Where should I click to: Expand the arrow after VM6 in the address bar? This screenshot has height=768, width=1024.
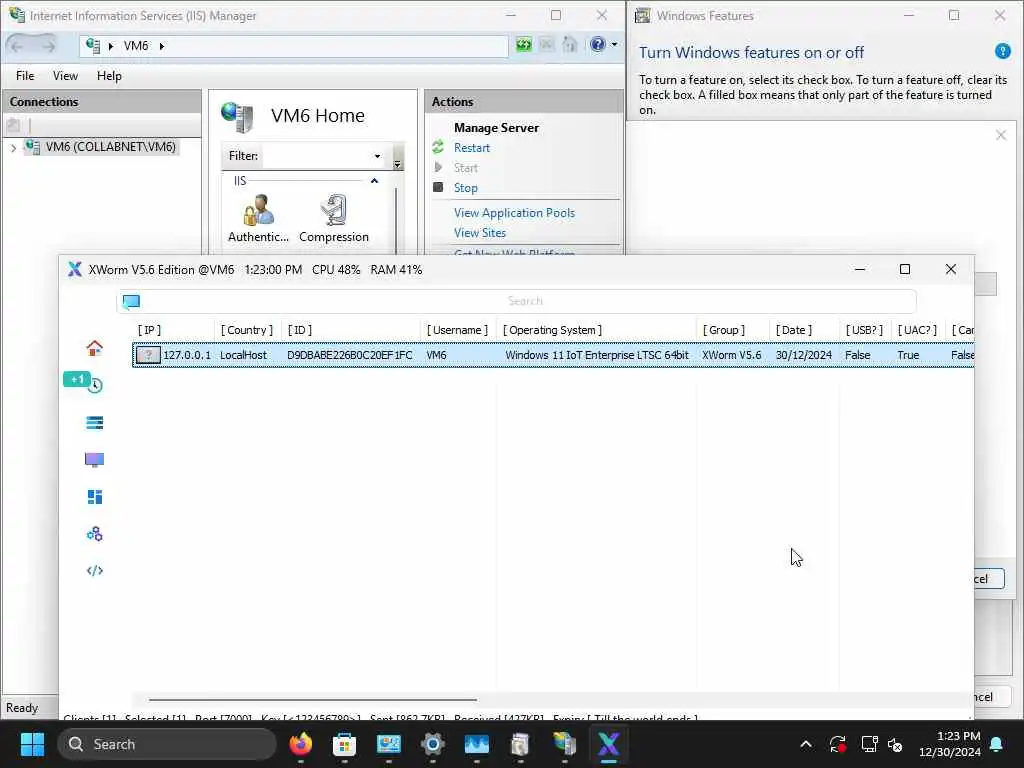pos(162,46)
